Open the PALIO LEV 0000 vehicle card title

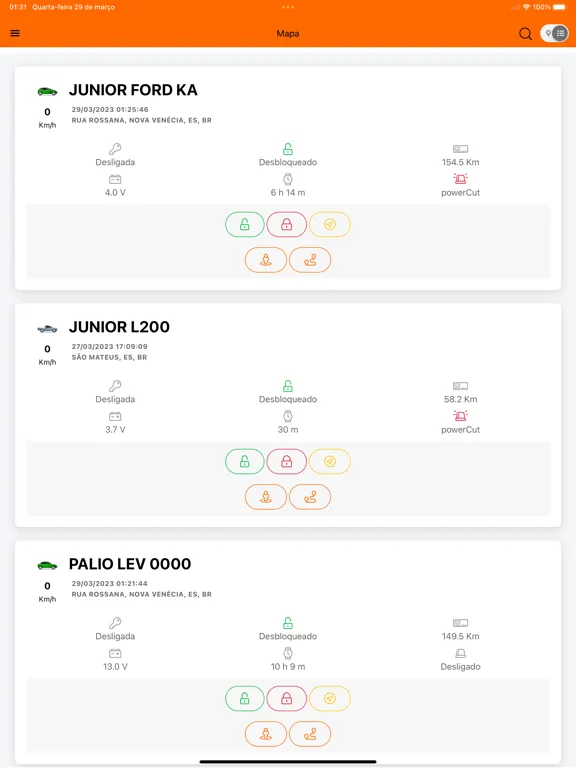coord(130,564)
